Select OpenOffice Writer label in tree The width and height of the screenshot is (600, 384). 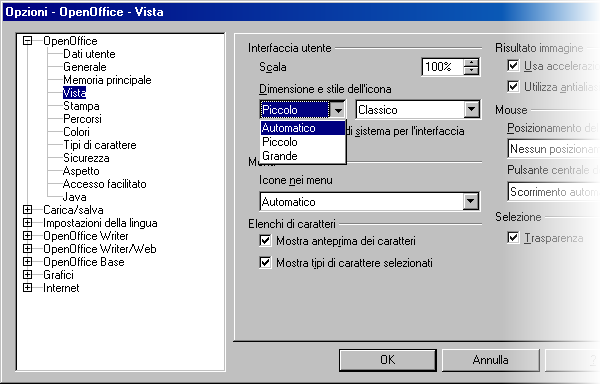[86, 236]
